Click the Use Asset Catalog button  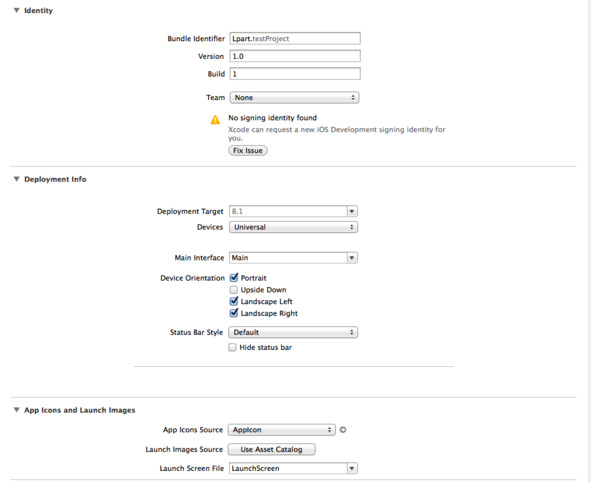[x=271, y=449]
